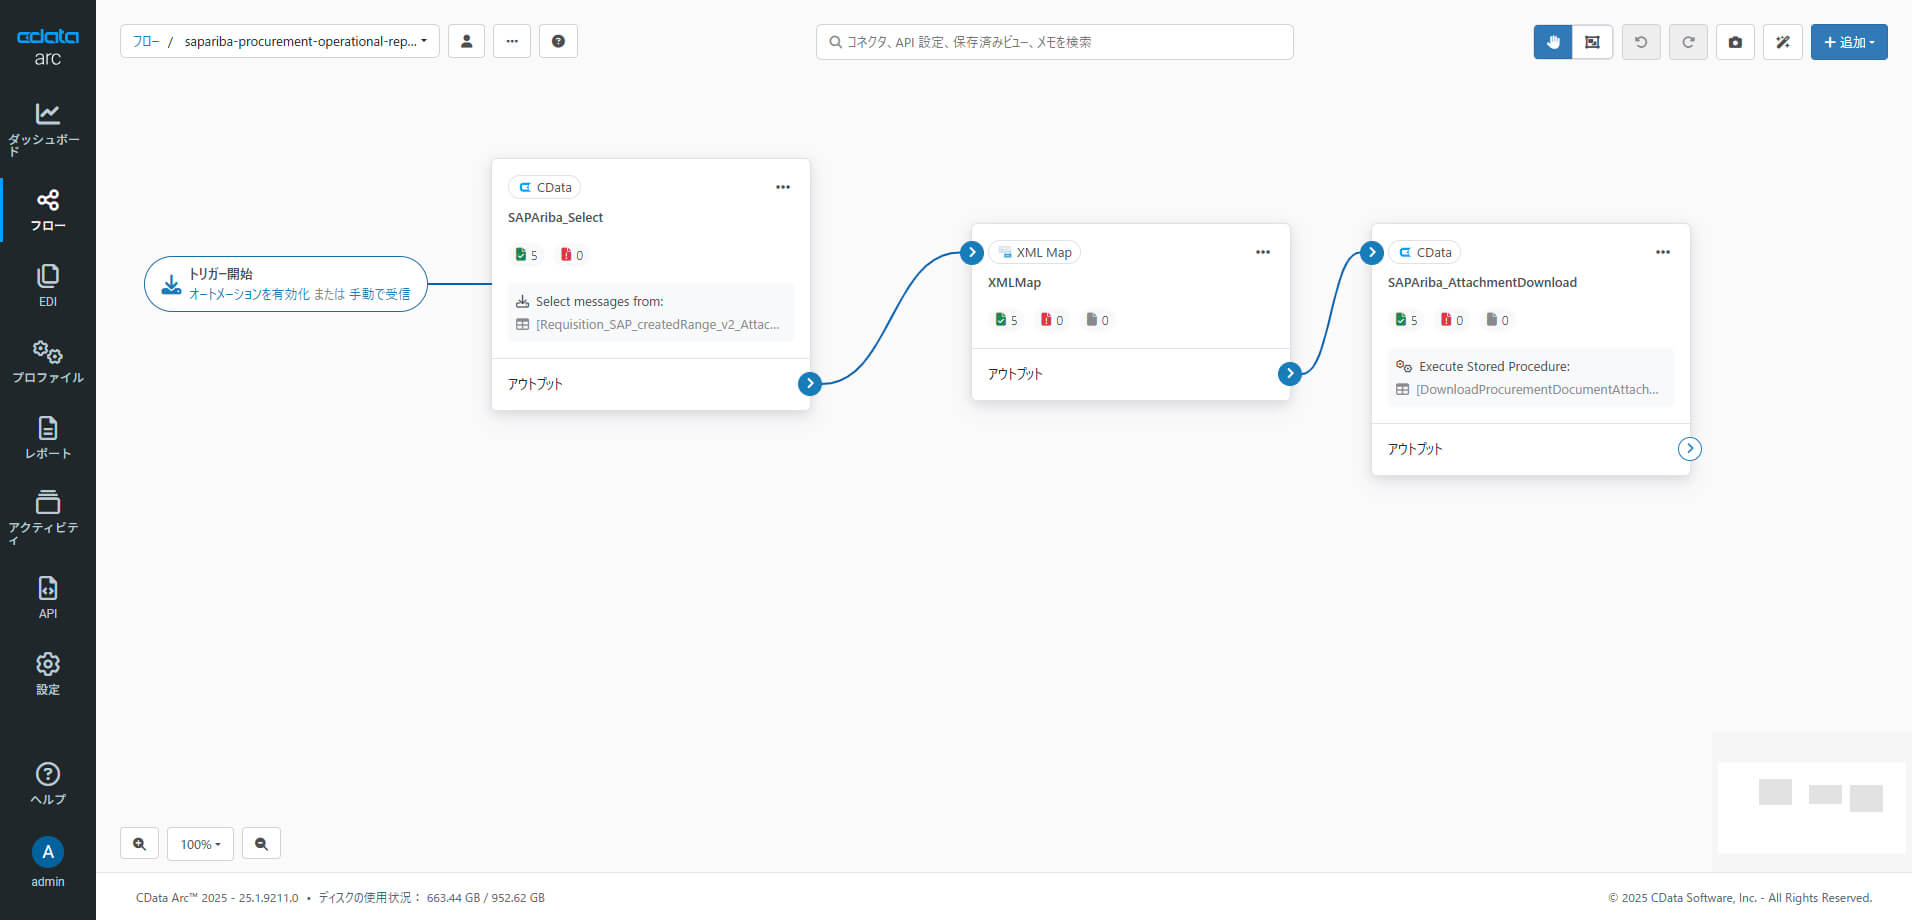This screenshot has width=1912, height=920.
Task: Click the minimap overview panel
Action: click(1811, 802)
